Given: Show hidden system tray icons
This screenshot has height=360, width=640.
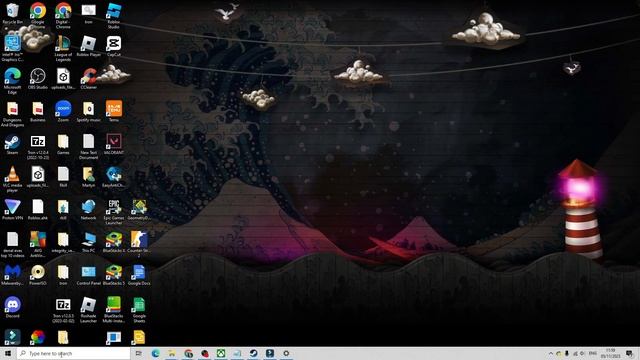Looking at the screenshot, I should (x=550, y=353).
